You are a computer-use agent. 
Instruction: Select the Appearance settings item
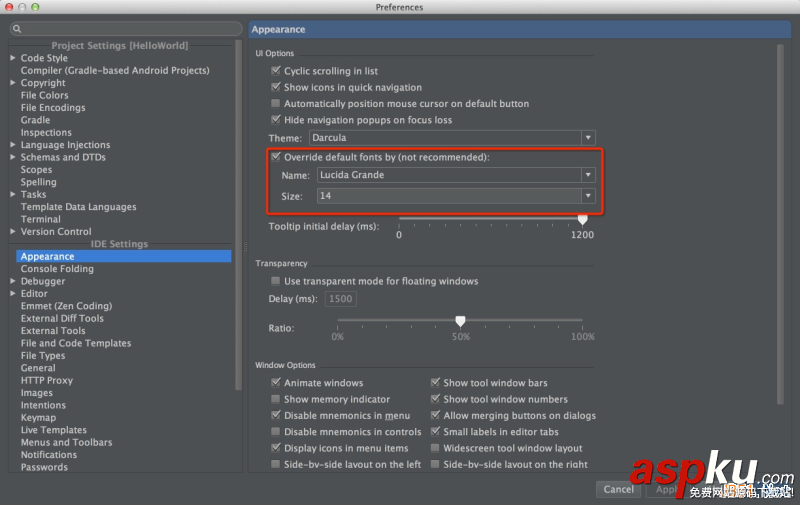(123, 256)
